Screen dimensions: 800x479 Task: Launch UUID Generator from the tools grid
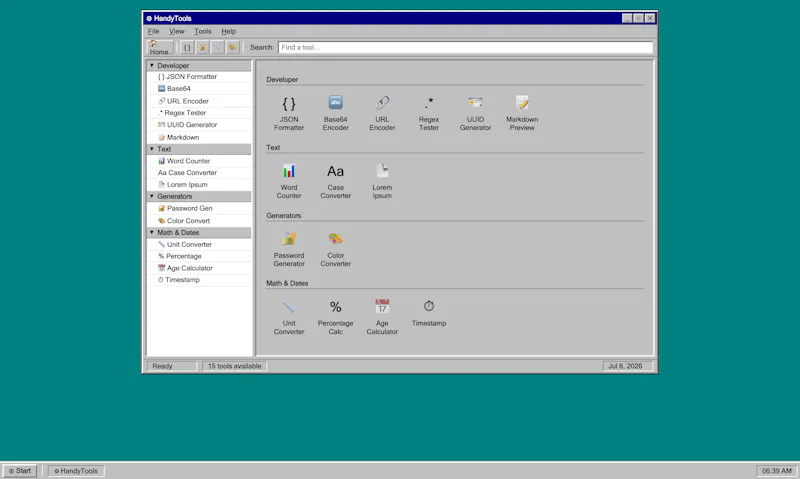pyautogui.click(x=475, y=113)
